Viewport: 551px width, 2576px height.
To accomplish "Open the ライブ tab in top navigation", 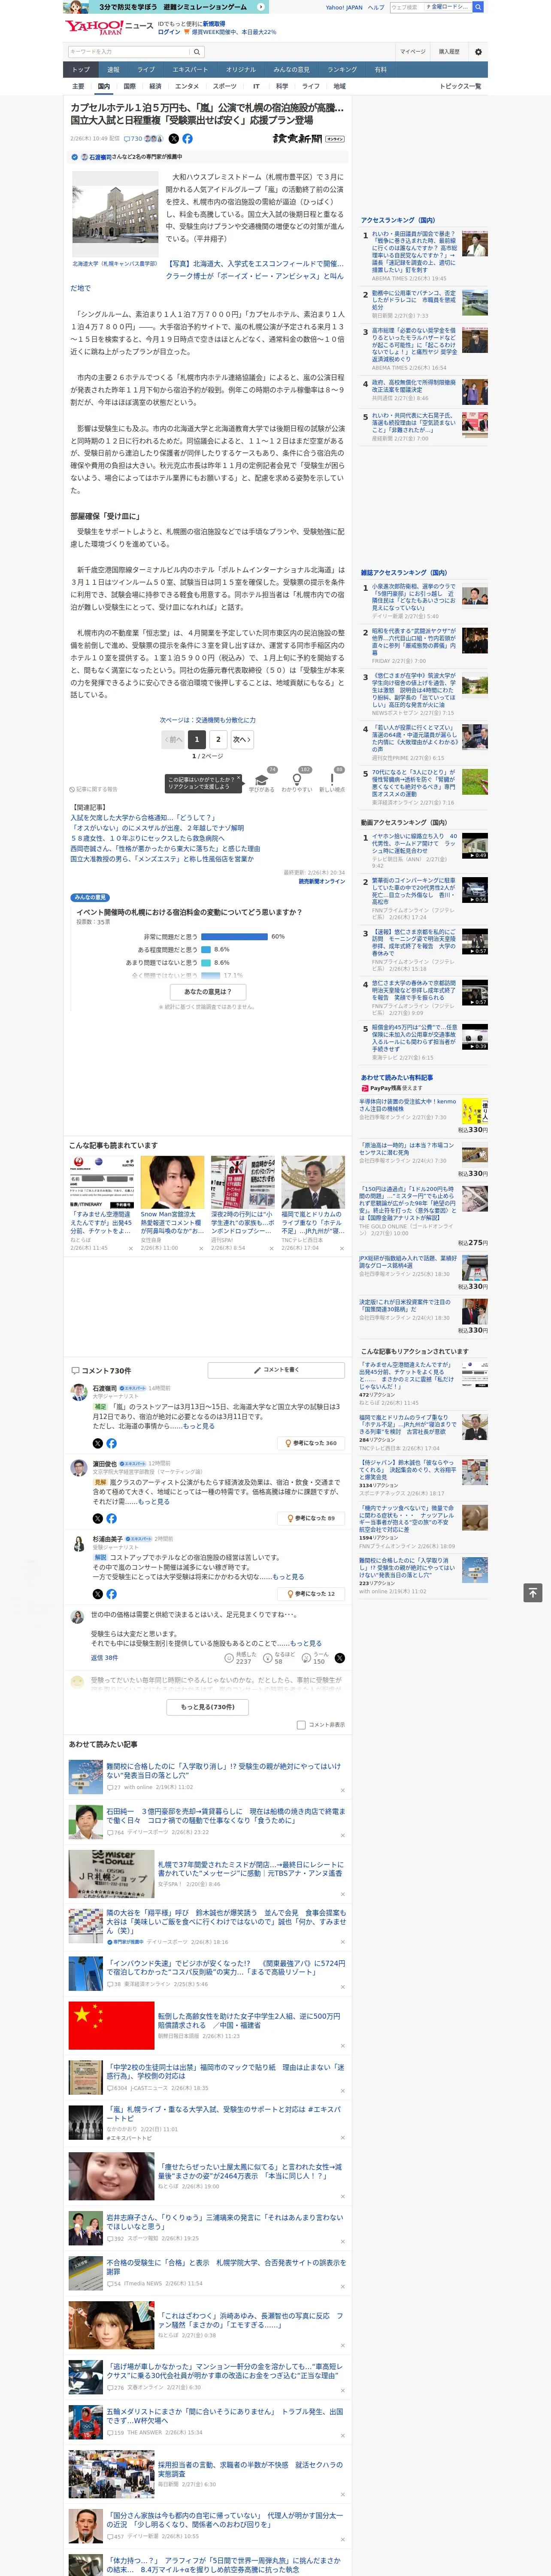I will click(146, 70).
